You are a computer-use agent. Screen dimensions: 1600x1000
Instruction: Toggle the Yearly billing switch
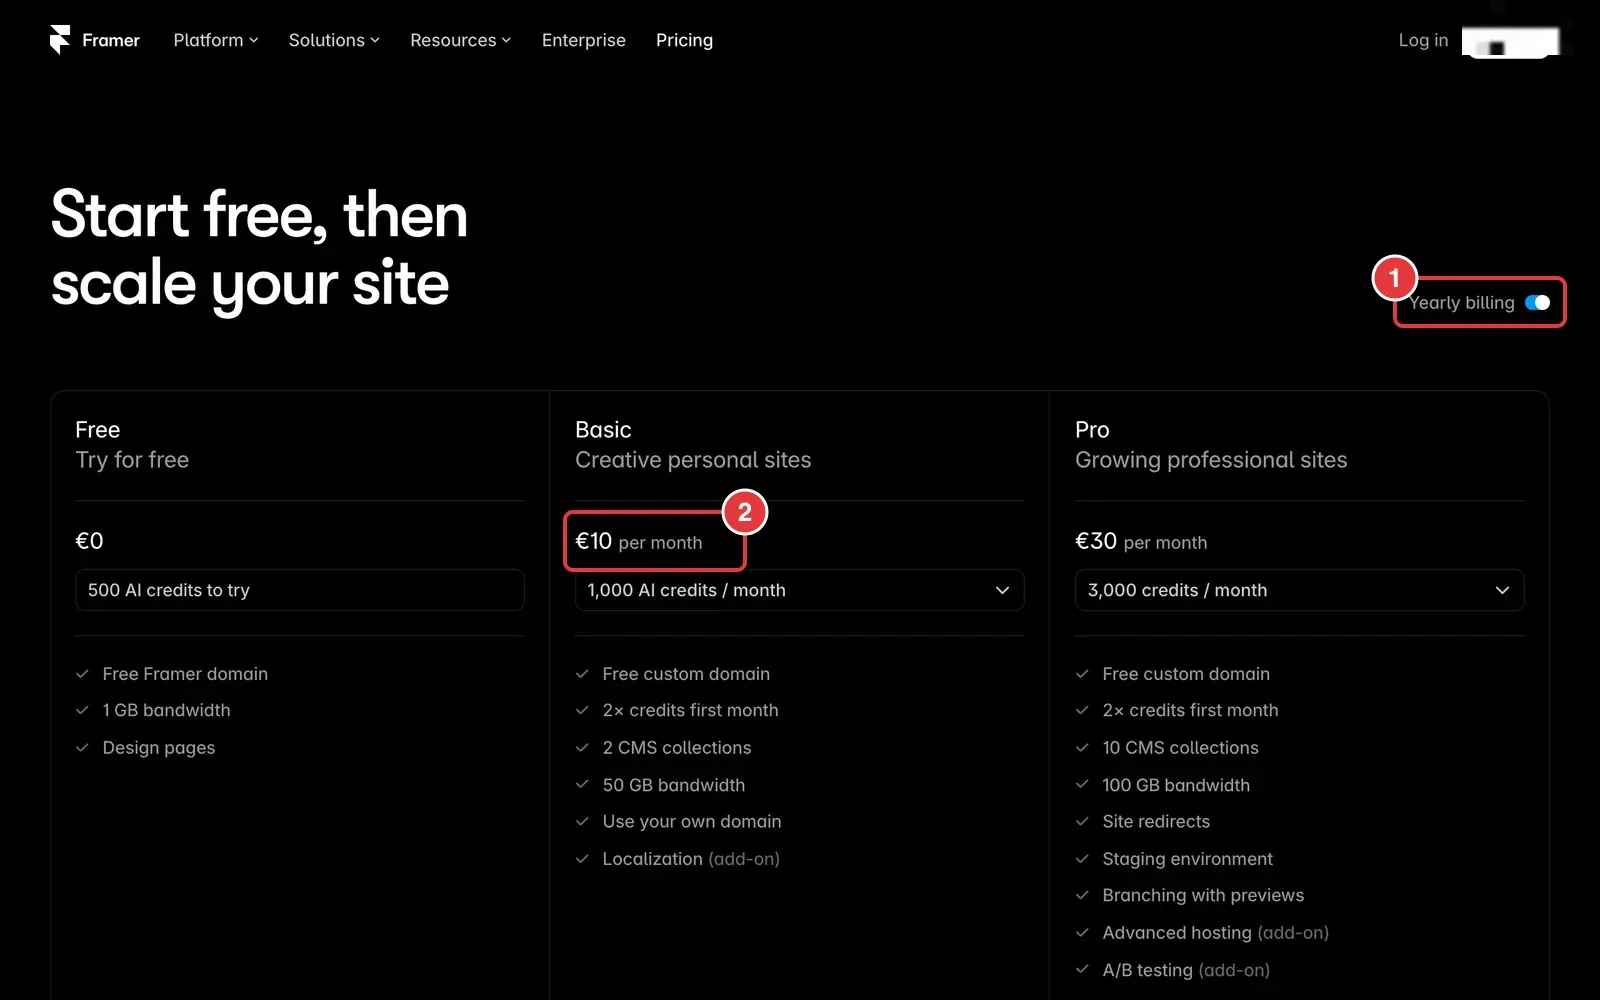pos(1537,303)
